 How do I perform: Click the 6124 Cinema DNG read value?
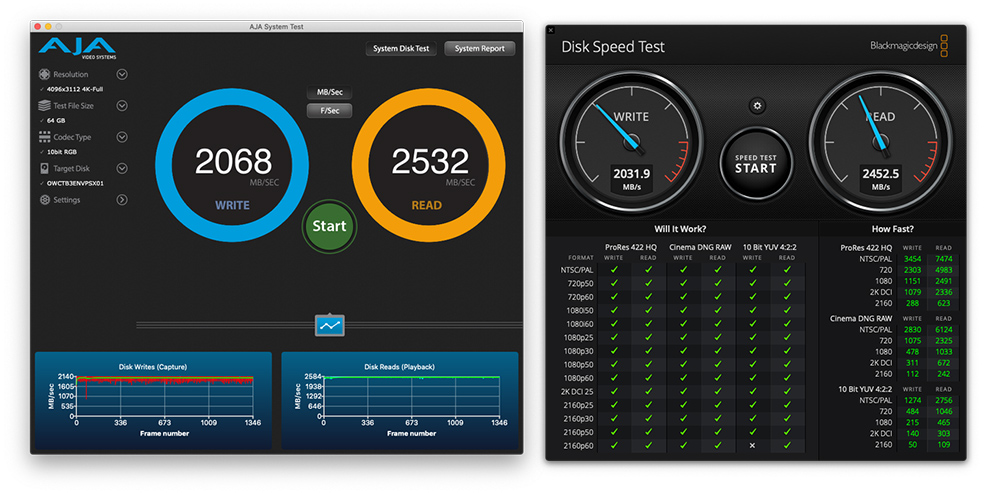[x=943, y=330]
